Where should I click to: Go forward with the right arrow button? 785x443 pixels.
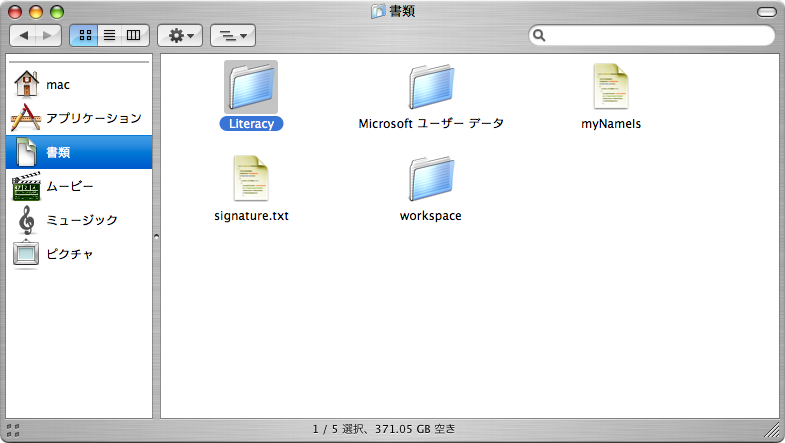(49, 36)
